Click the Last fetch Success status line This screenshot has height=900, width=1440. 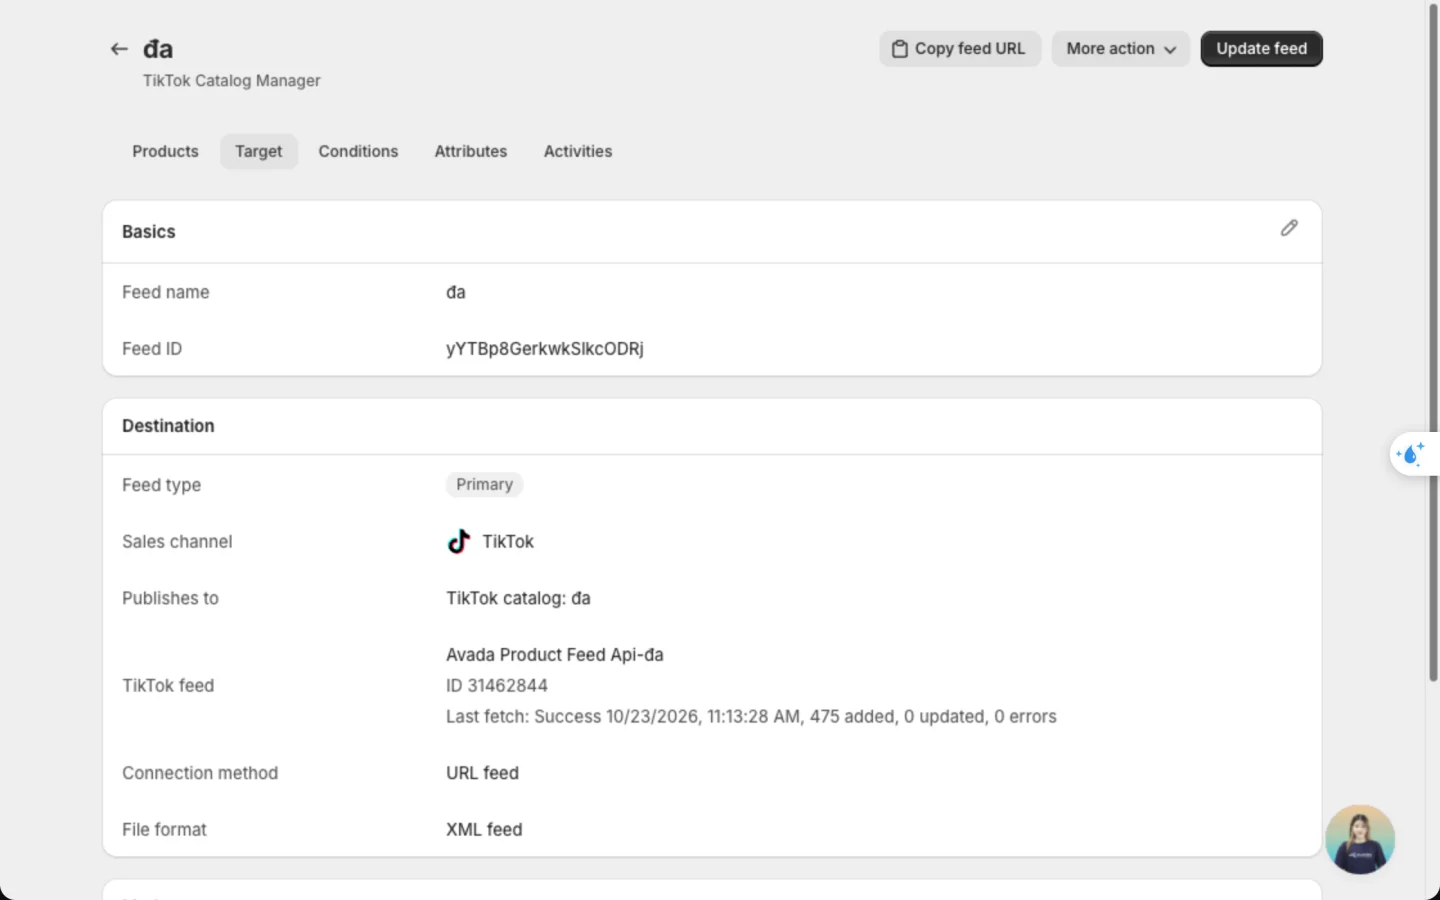pyautogui.click(x=751, y=717)
